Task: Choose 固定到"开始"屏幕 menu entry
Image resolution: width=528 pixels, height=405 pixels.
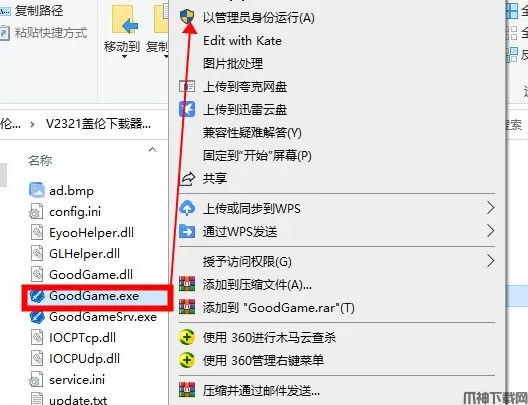Action: pos(257,156)
